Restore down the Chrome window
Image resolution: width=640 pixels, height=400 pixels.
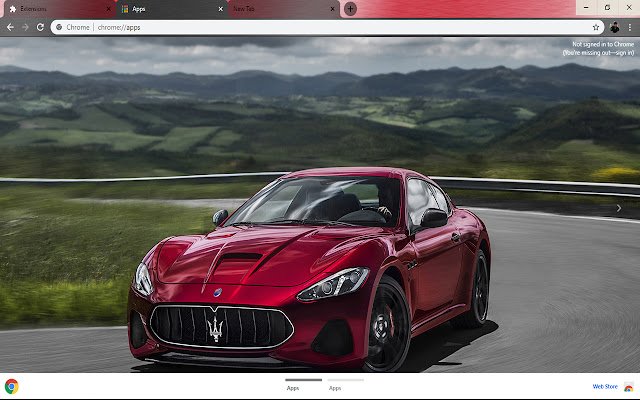pyautogui.click(x=608, y=7)
